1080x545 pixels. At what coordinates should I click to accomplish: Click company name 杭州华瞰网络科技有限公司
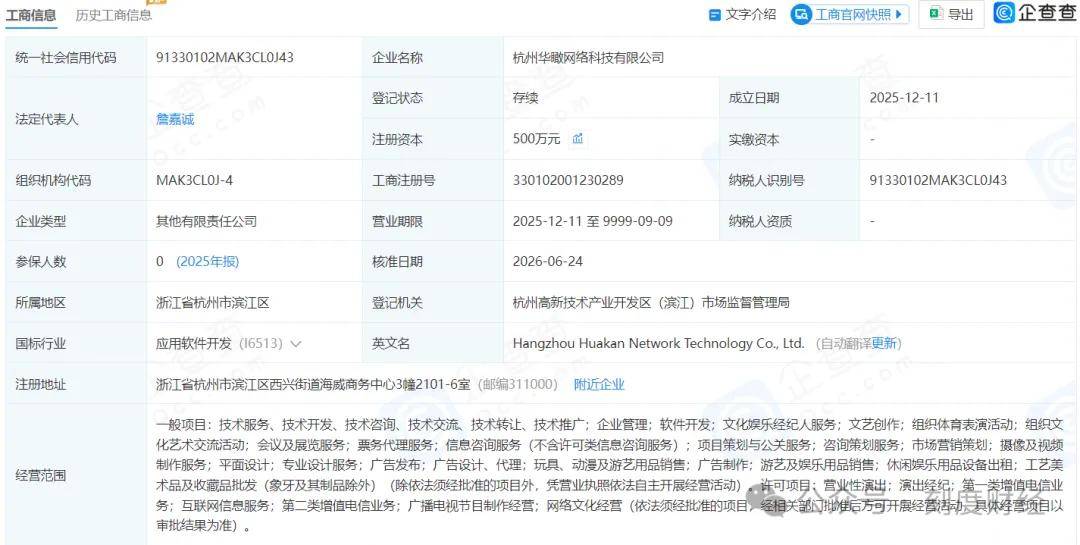[588, 58]
